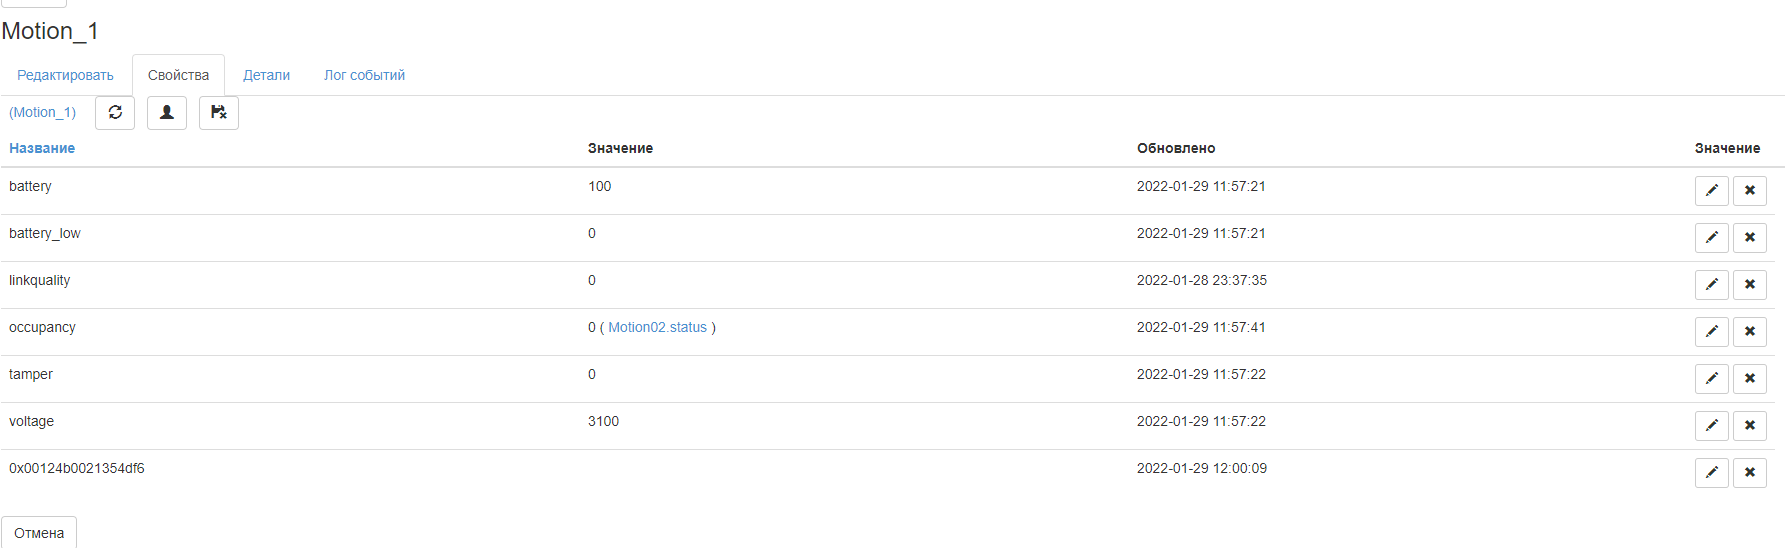Open the Редактировать tab
Screen dimensions: 1785x548
point(65,75)
